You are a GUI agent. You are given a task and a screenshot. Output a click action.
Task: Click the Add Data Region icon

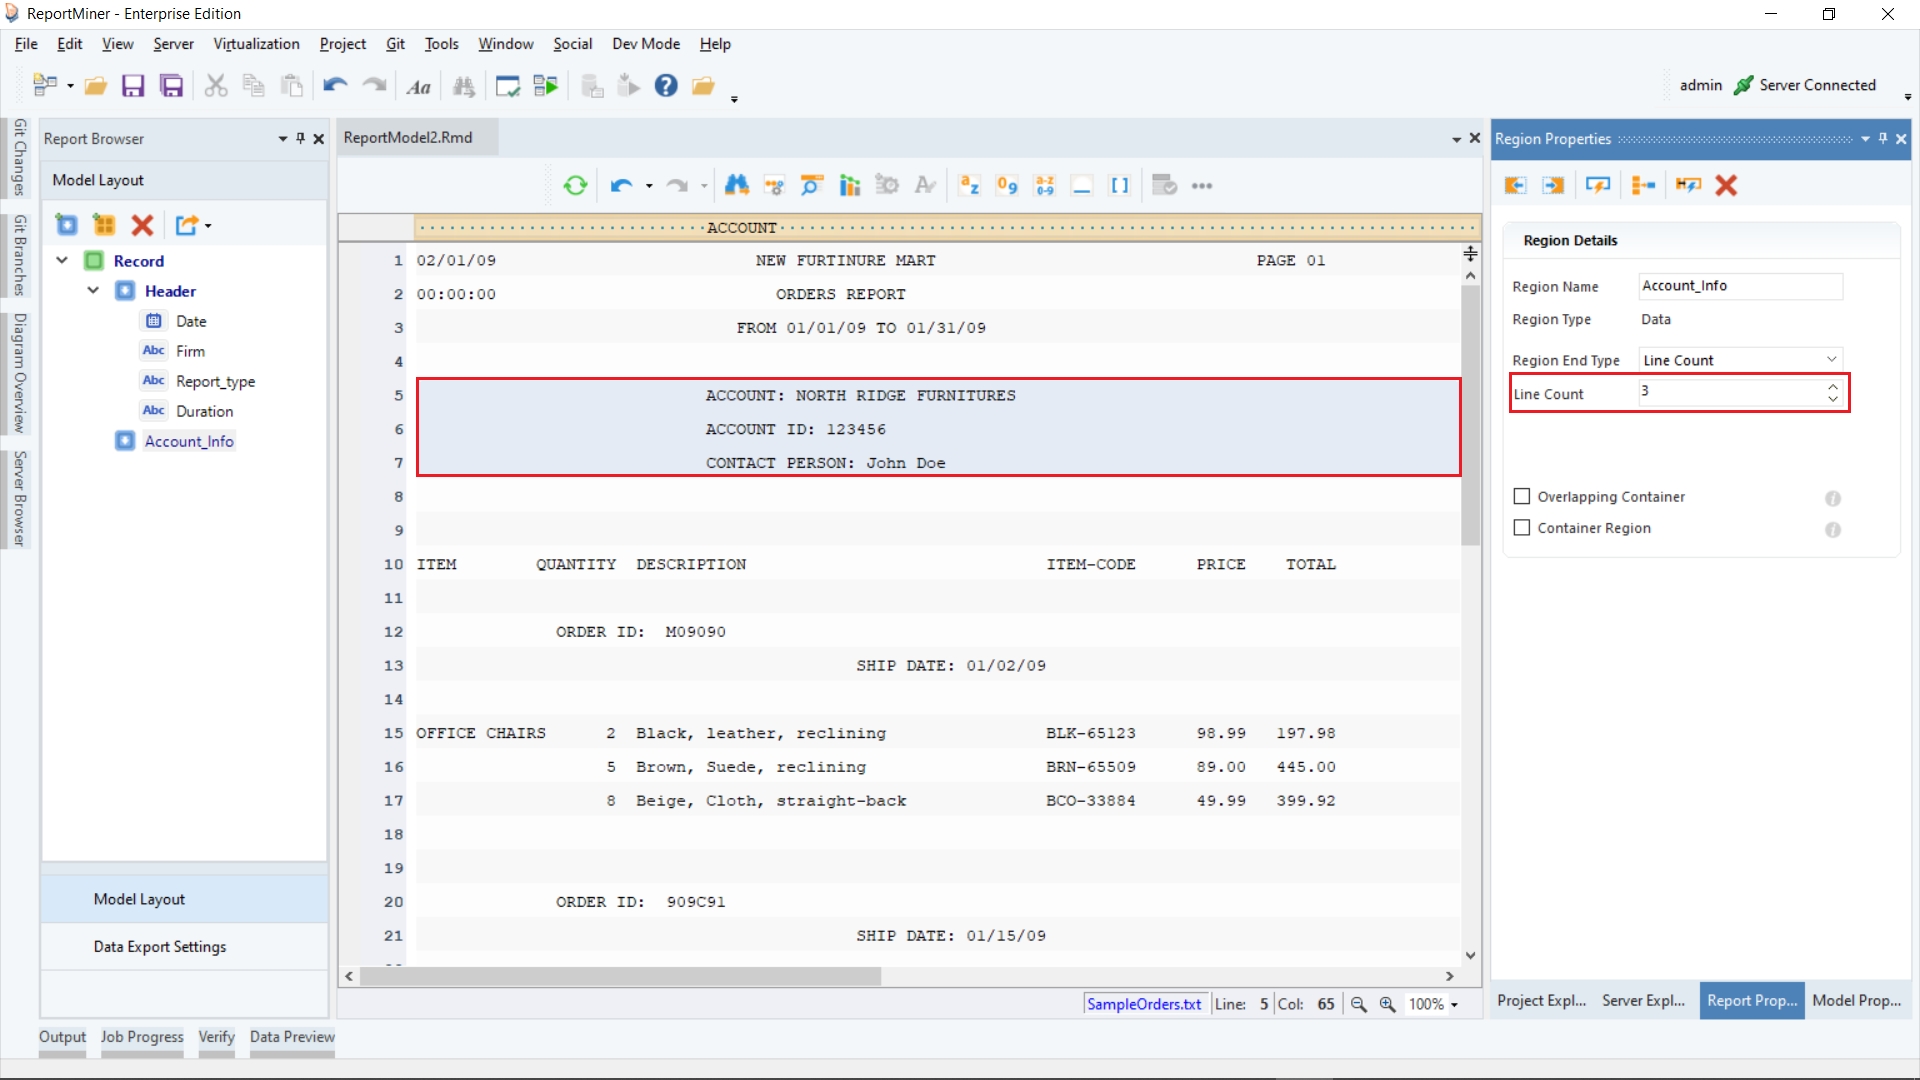coord(67,225)
